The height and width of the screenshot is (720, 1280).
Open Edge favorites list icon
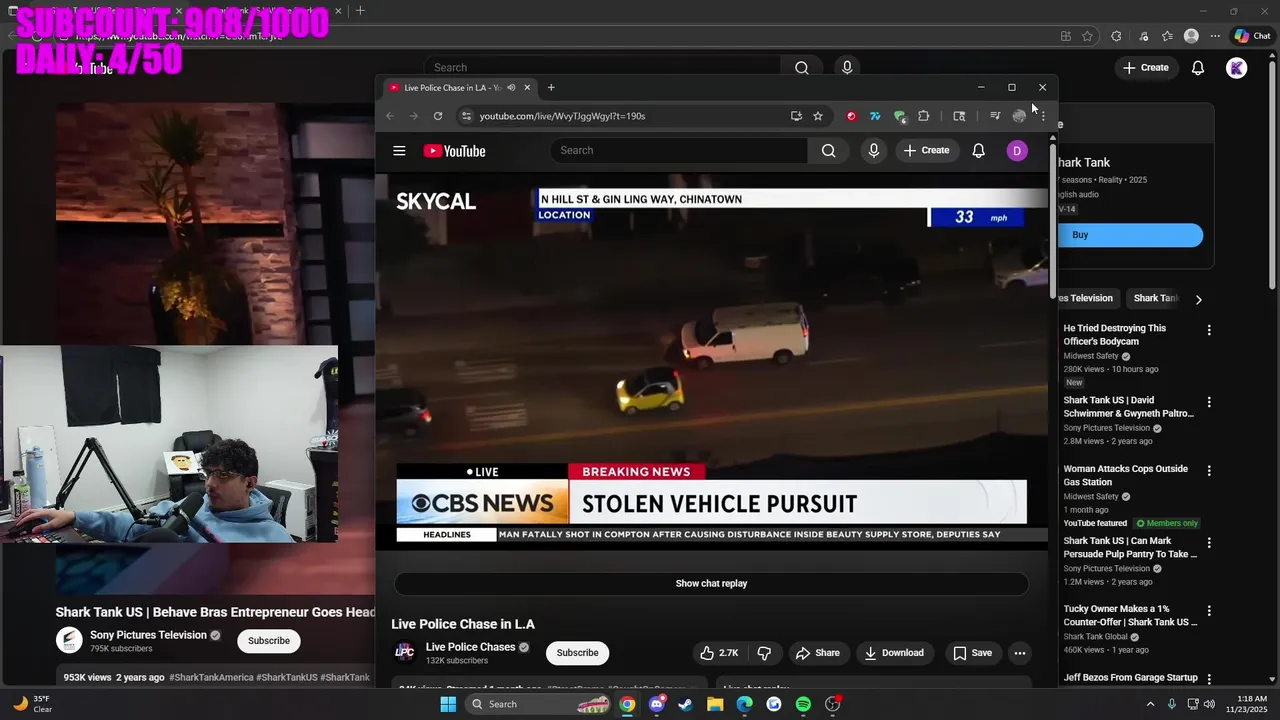click(1167, 36)
